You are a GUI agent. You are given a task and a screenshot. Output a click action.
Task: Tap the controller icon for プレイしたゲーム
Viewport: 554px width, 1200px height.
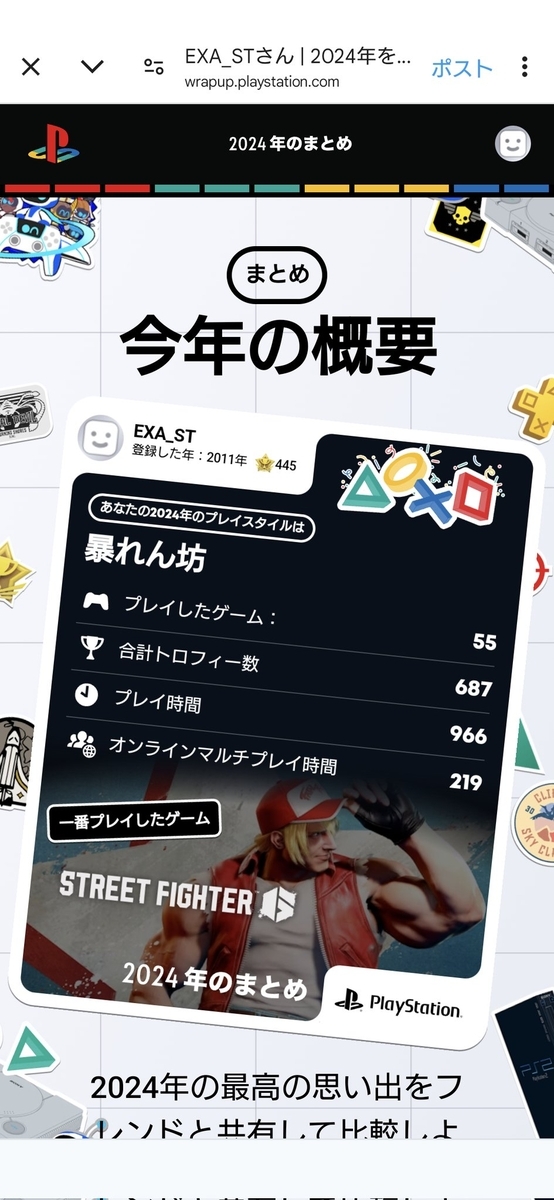click(96, 601)
